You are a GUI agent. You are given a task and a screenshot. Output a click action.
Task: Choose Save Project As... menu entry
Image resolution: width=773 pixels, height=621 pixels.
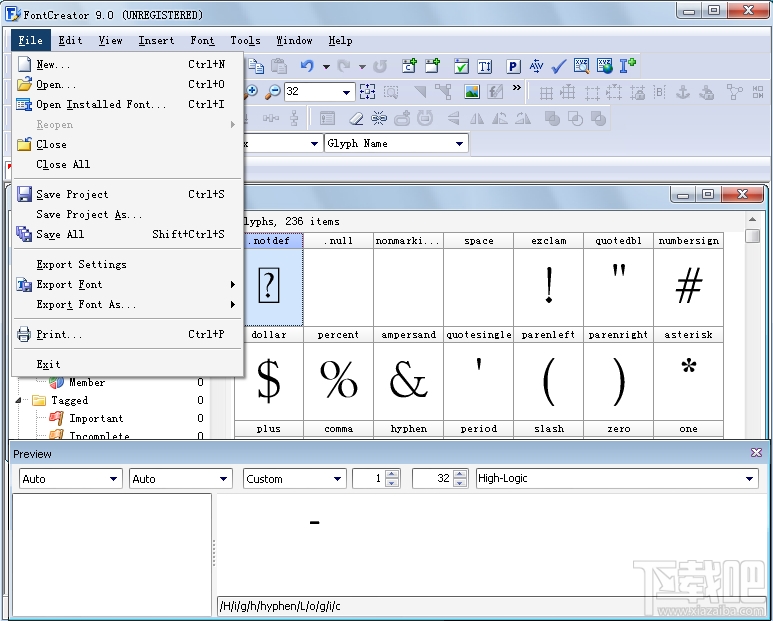click(x=128, y=214)
